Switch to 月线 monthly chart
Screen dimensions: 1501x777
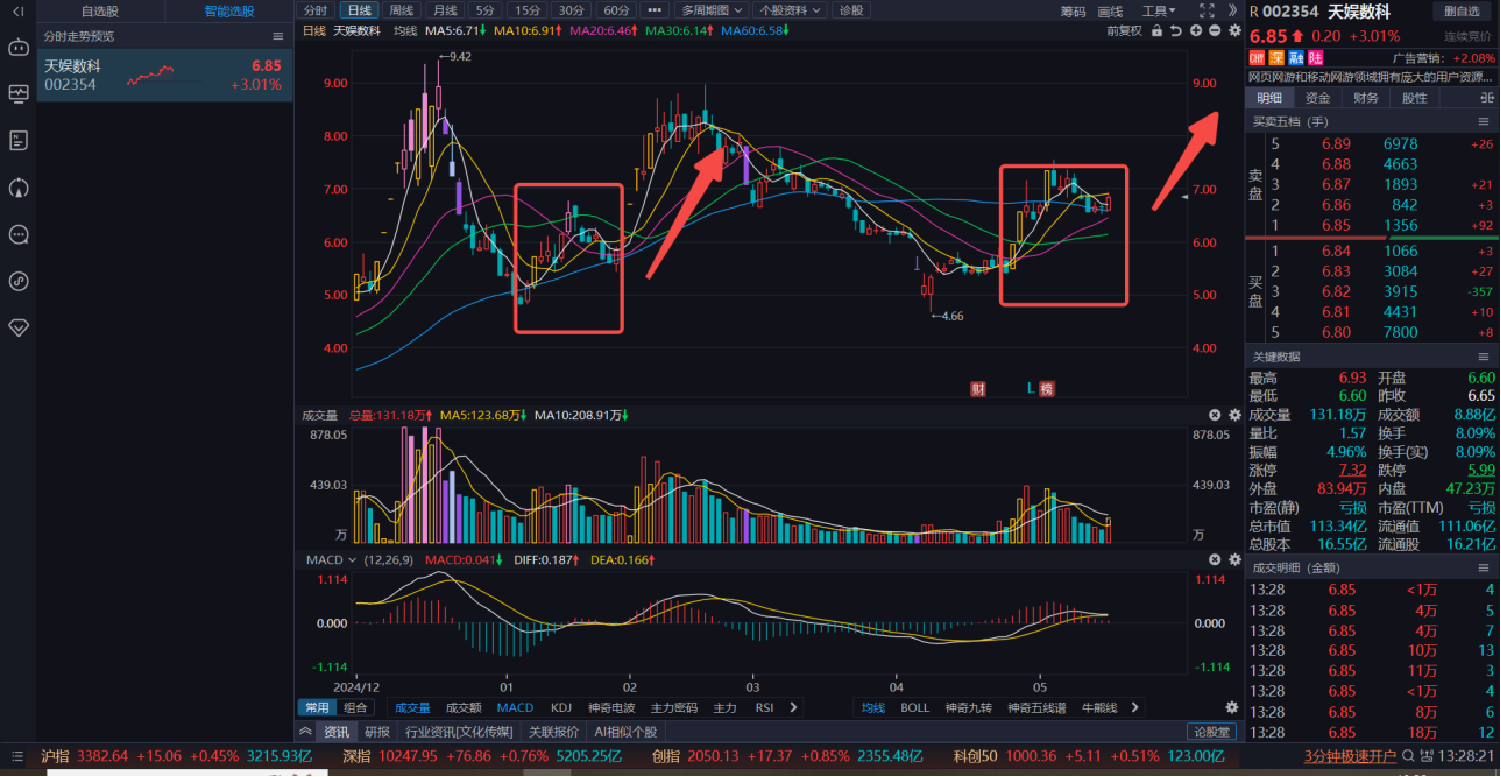click(x=443, y=10)
